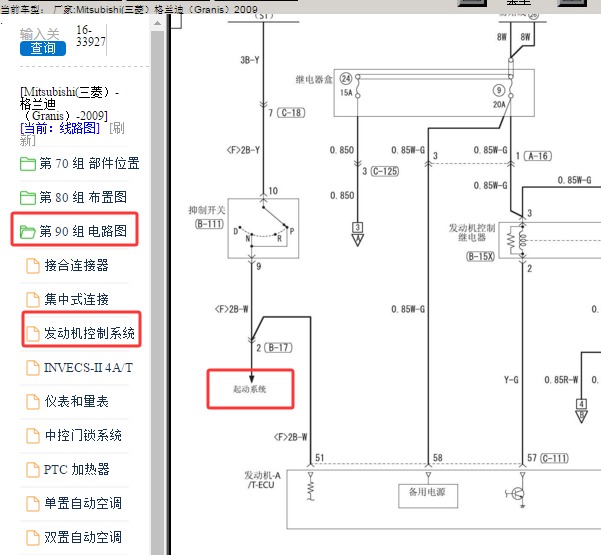Open the 接合连接器 document
The height and width of the screenshot is (555, 601).
pos(76,265)
